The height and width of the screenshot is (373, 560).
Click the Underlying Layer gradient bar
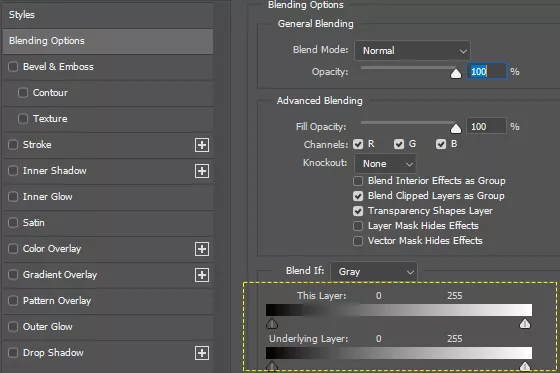(x=399, y=353)
